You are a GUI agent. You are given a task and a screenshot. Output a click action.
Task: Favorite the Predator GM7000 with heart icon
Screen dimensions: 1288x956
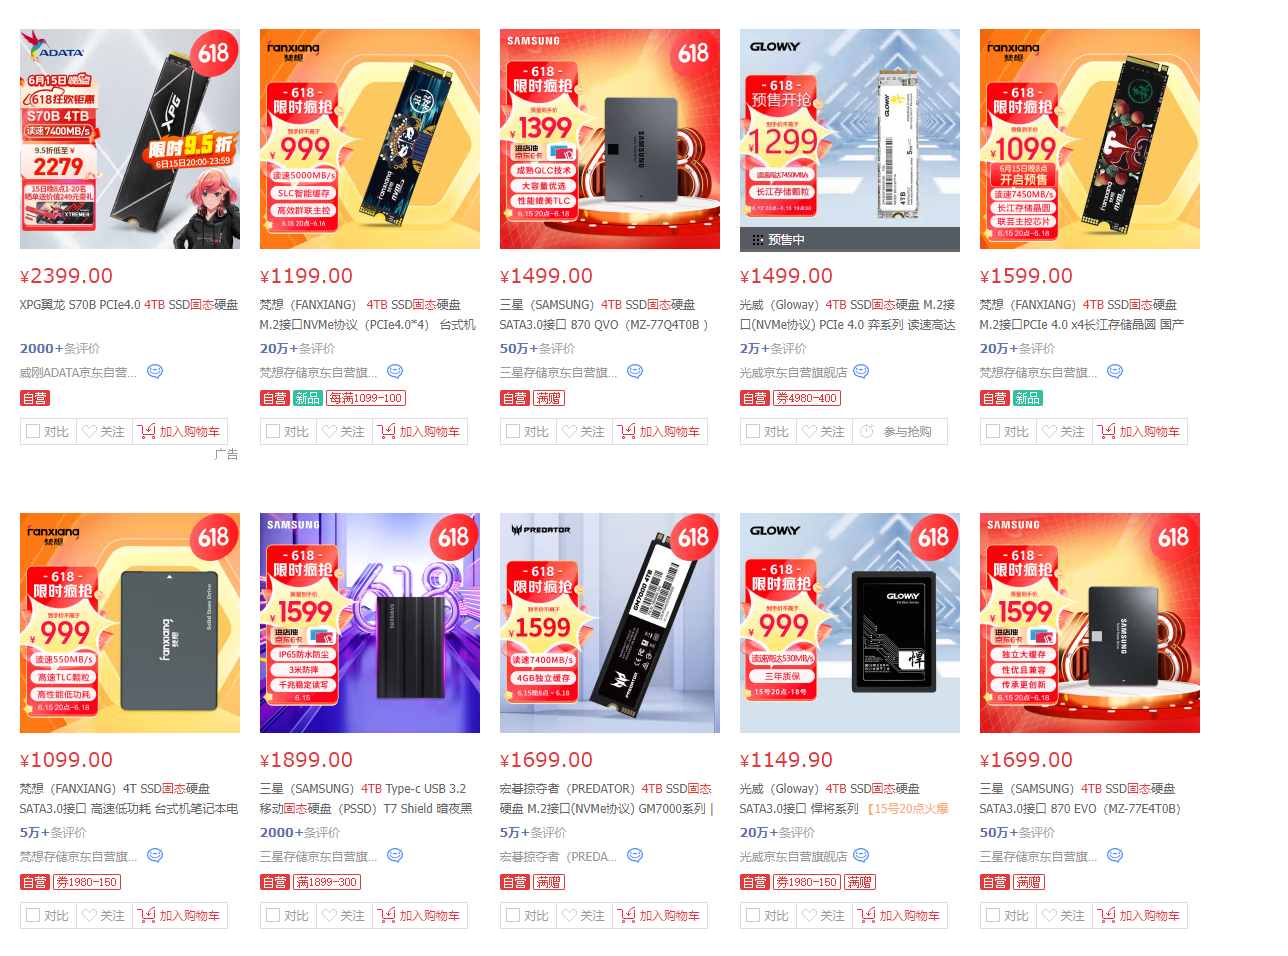click(570, 915)
